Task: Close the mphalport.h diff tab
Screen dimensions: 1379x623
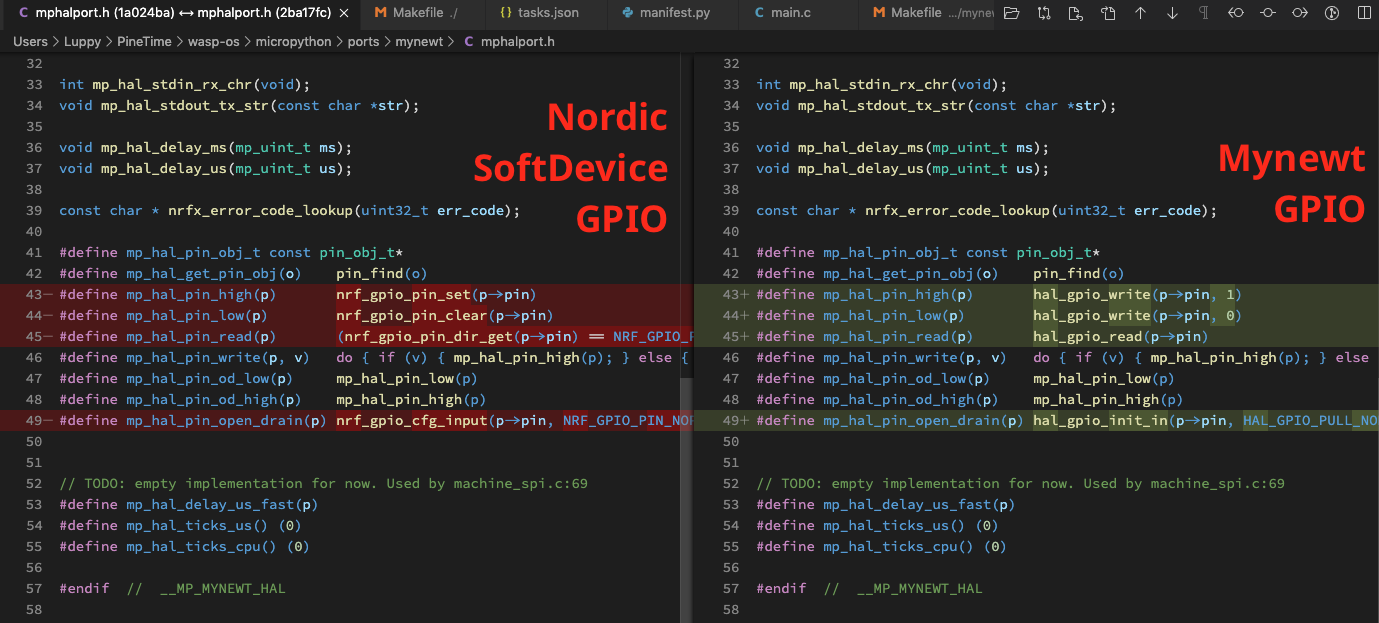Action: coord(344,14)
